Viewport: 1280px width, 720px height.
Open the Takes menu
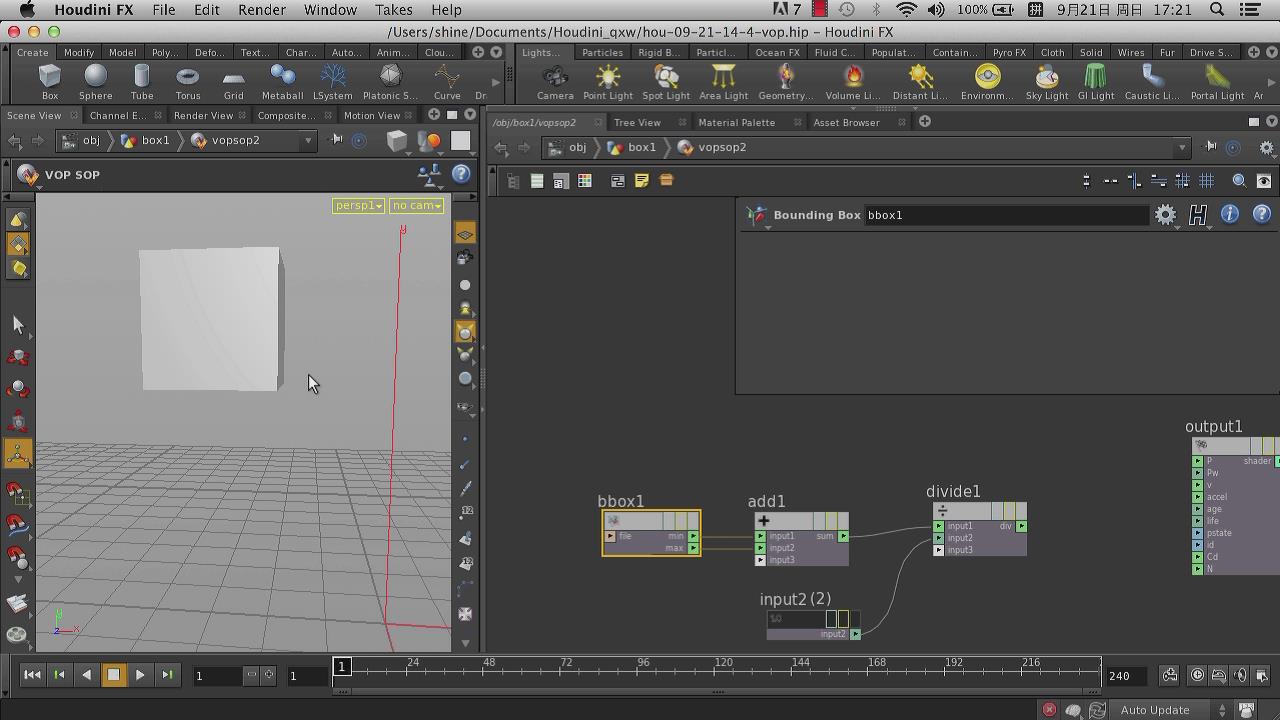(393, 10)
